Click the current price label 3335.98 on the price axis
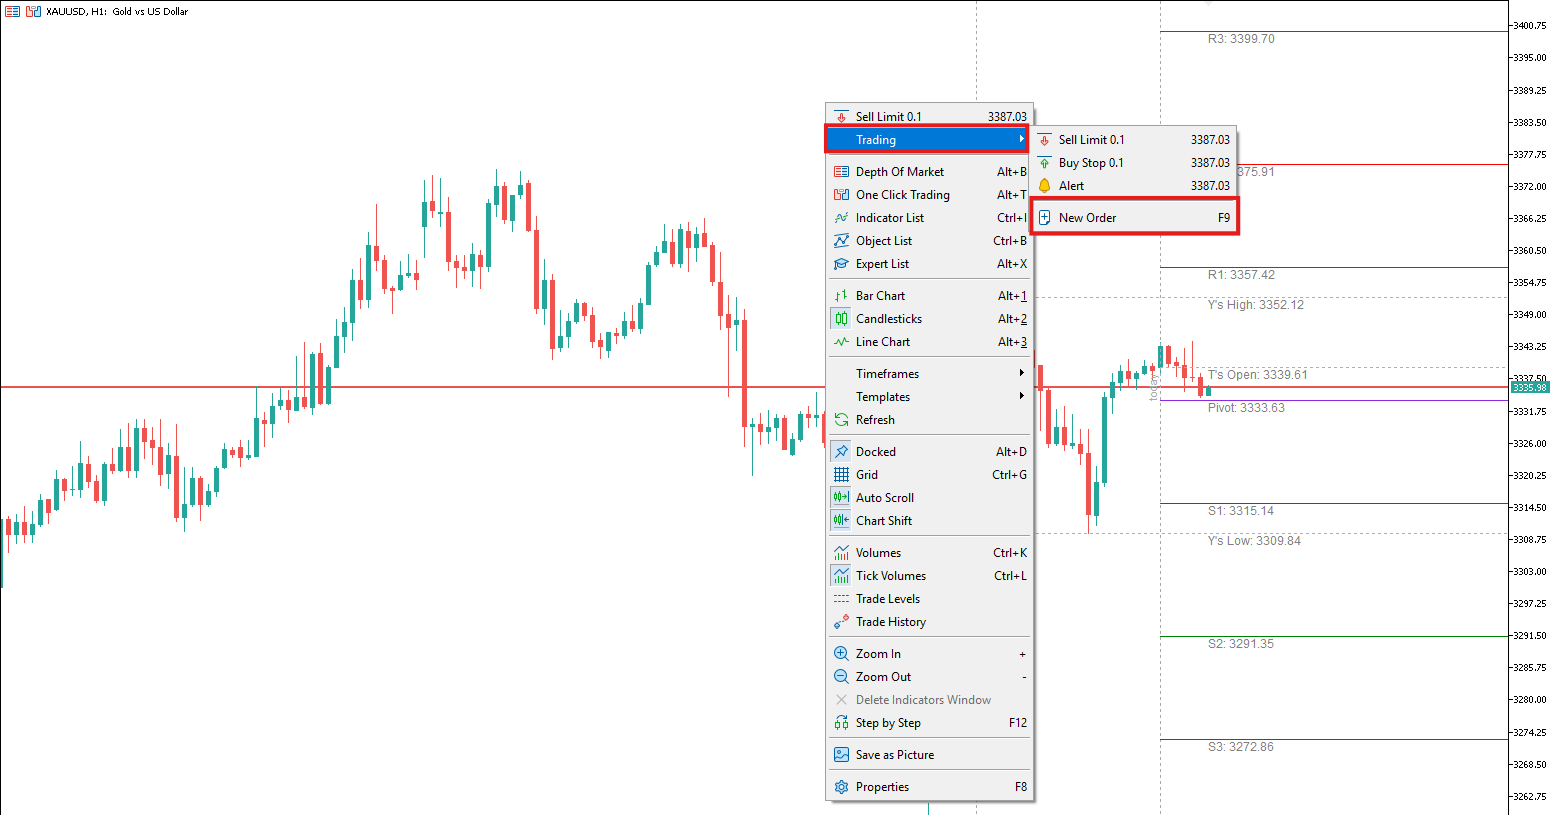 point(1529,388)
